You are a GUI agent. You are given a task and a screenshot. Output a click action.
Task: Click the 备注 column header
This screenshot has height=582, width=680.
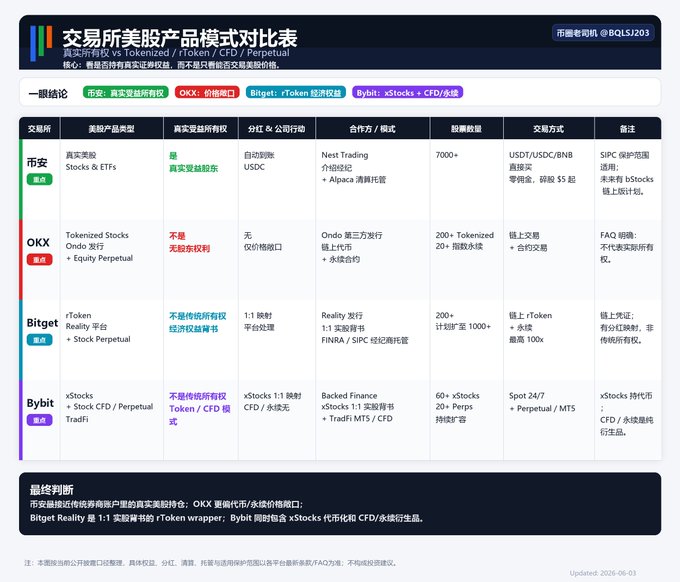tap(628, 129)
